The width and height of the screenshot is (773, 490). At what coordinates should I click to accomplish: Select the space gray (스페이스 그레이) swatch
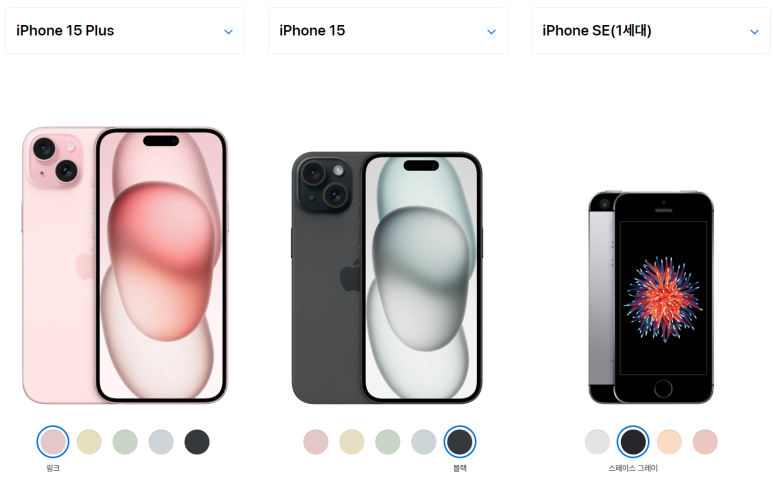coord(633,442)
